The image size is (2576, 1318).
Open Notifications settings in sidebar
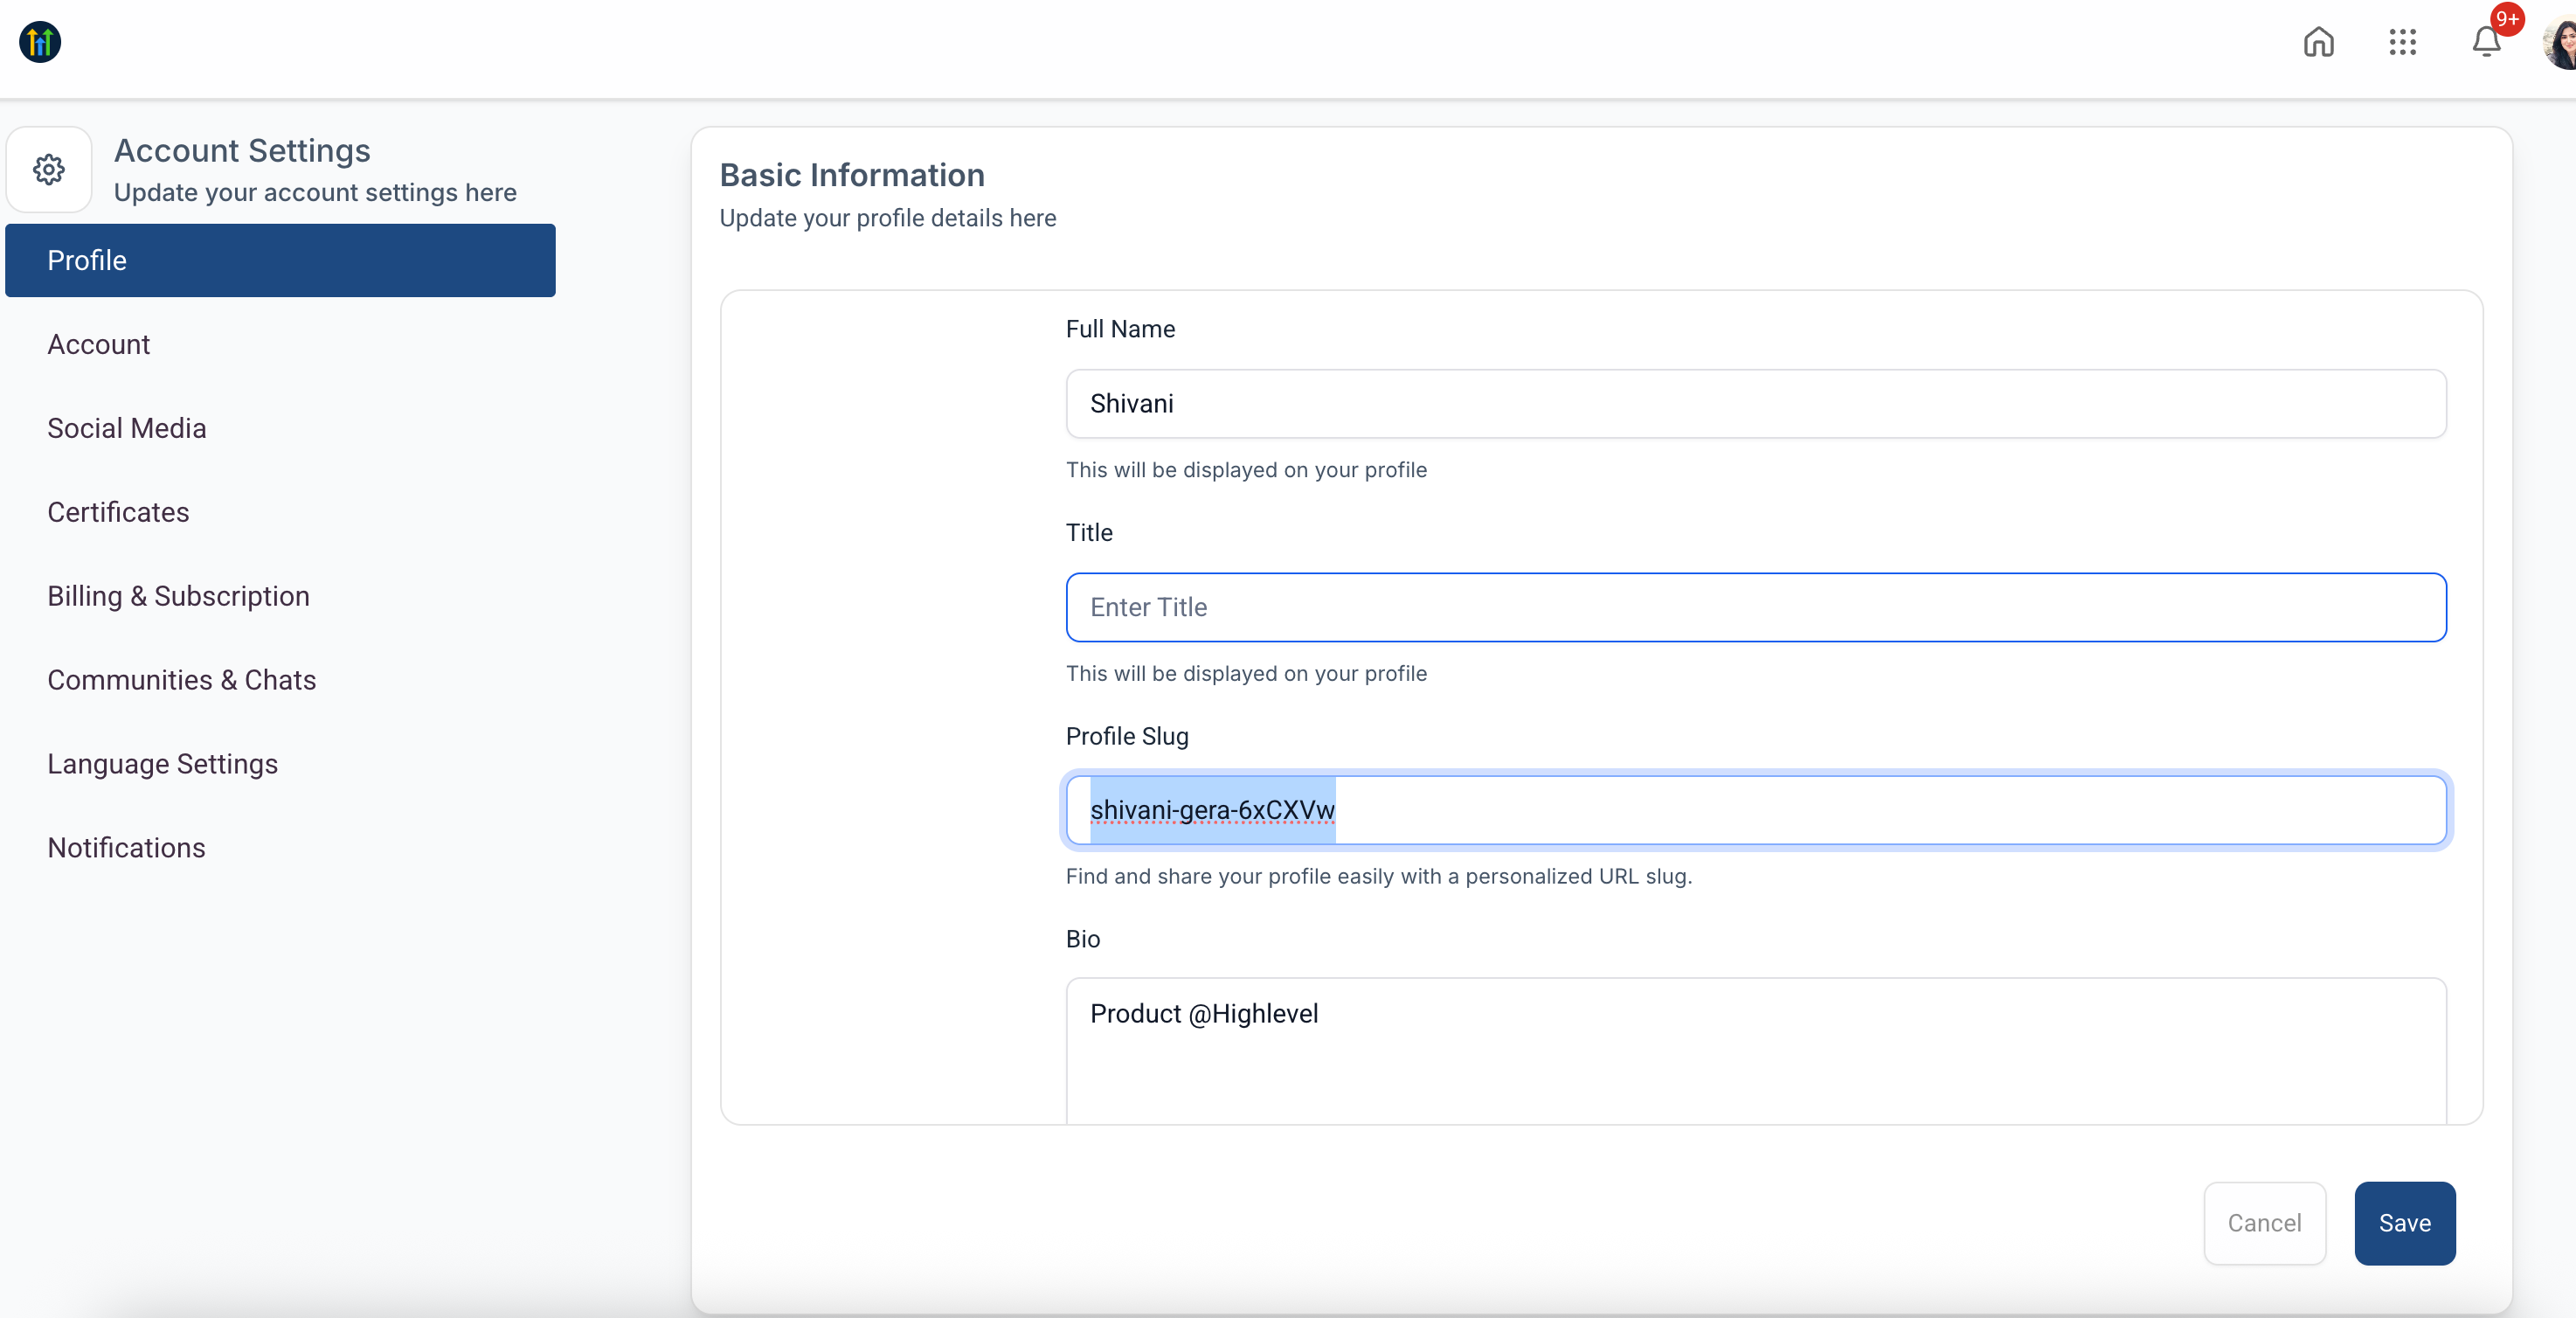pyautogui.click(x=126, y=848)
